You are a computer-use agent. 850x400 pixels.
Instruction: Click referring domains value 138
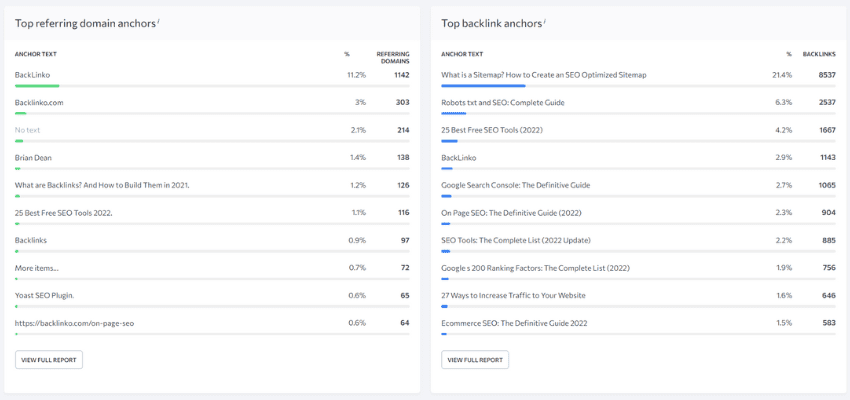click(403, 158)
